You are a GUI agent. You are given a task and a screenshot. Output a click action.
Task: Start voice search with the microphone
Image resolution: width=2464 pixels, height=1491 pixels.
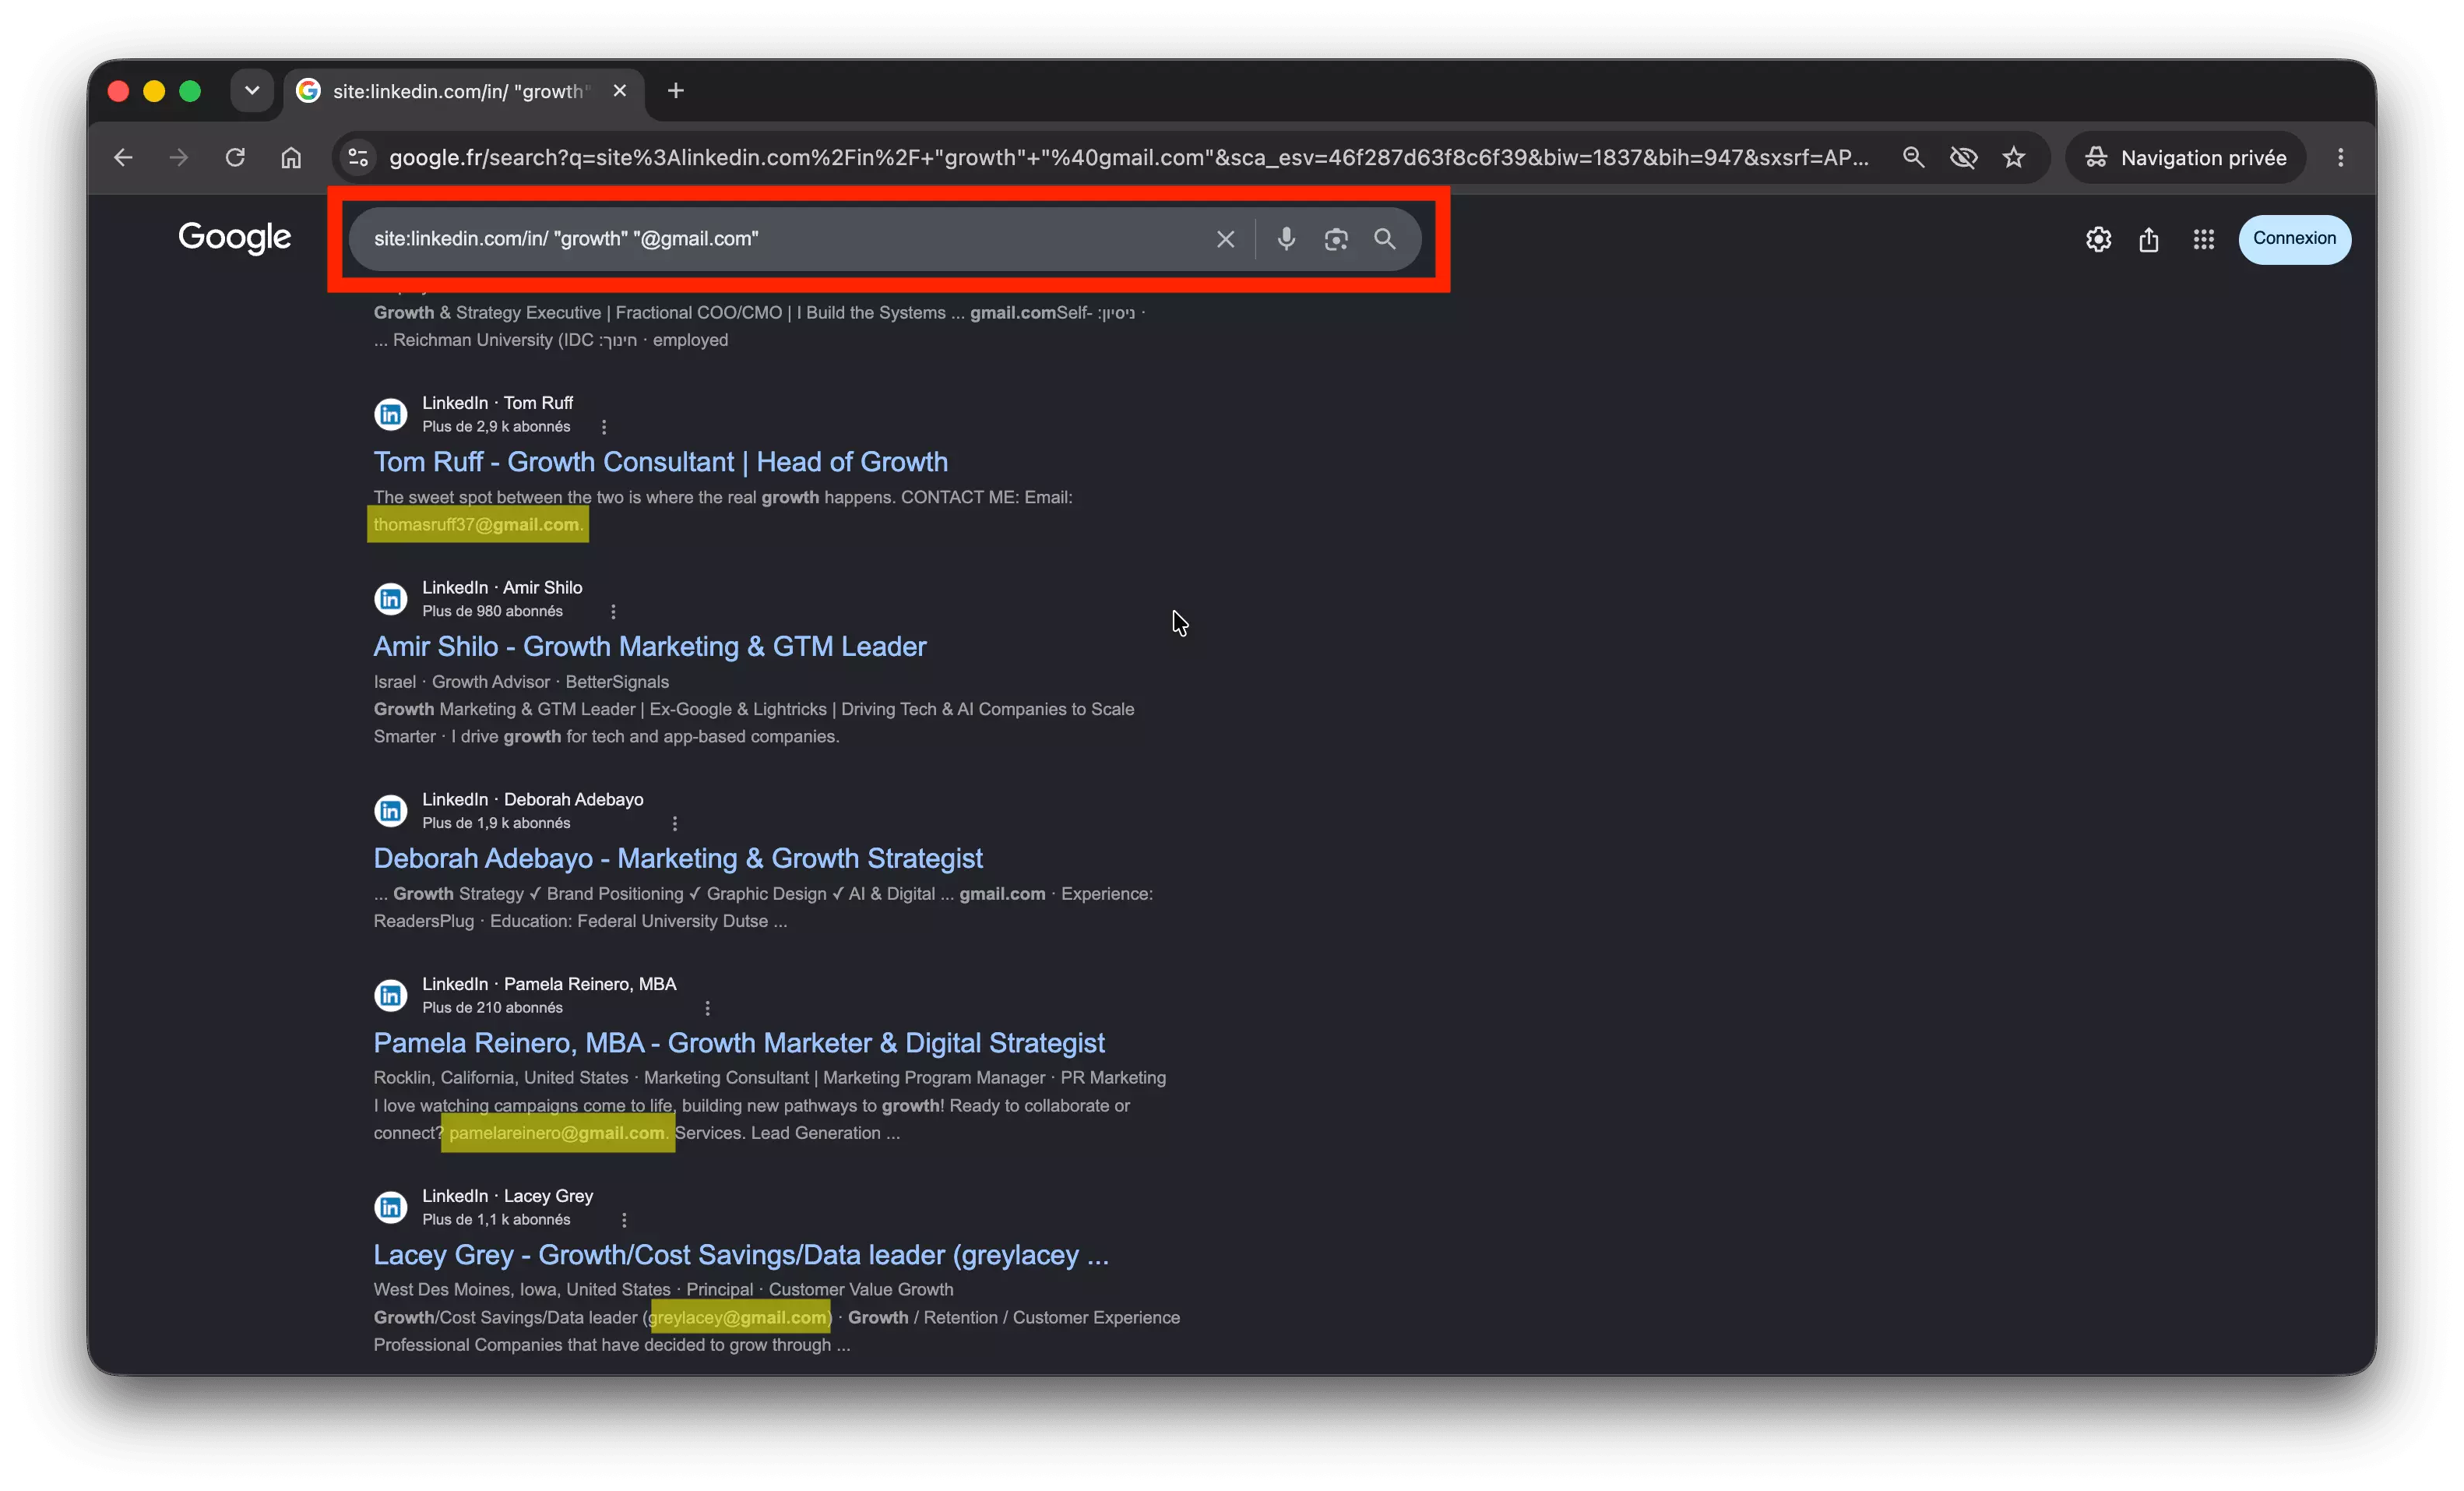(1286, 238)
